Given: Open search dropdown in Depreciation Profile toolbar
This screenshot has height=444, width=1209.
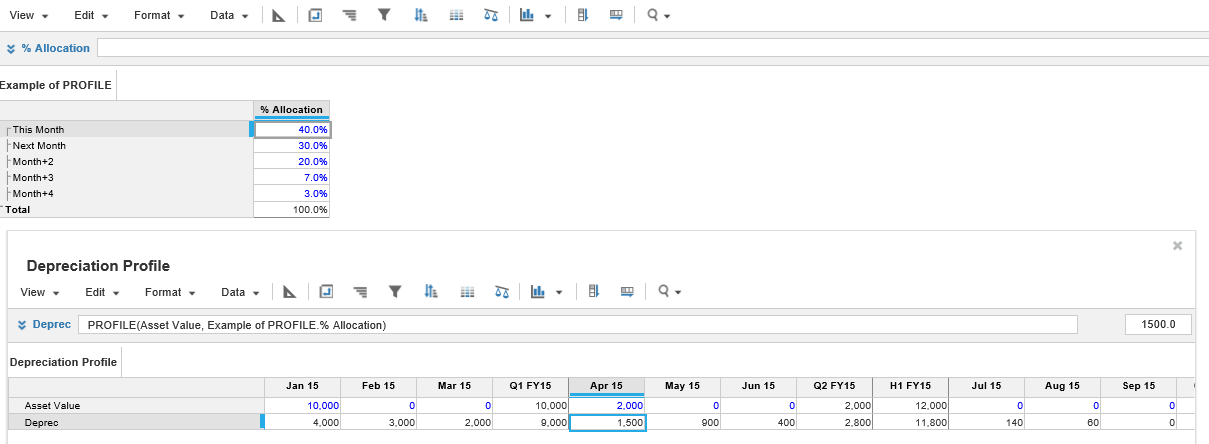Looking at the screenshot, I should pyautogui.click(x=668, y=292).
